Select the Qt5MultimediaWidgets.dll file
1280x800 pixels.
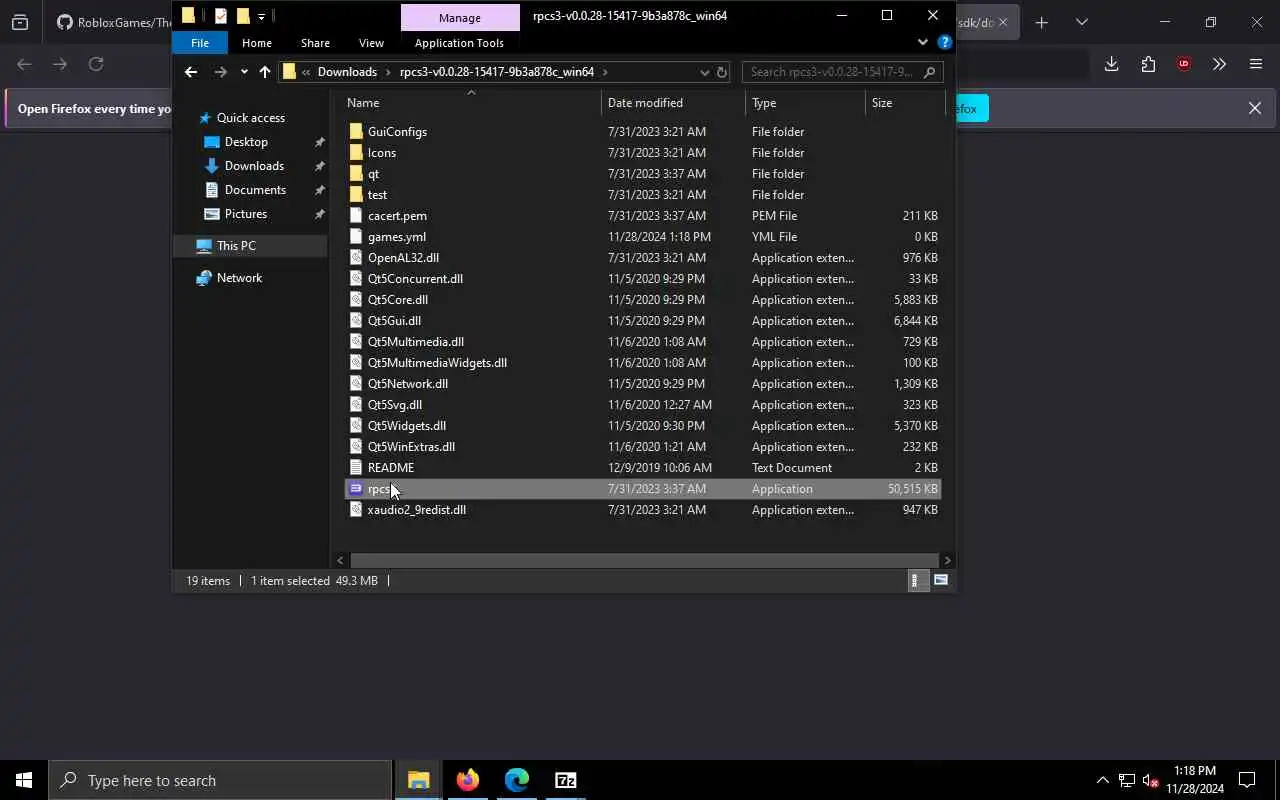(x=437, y=363)
